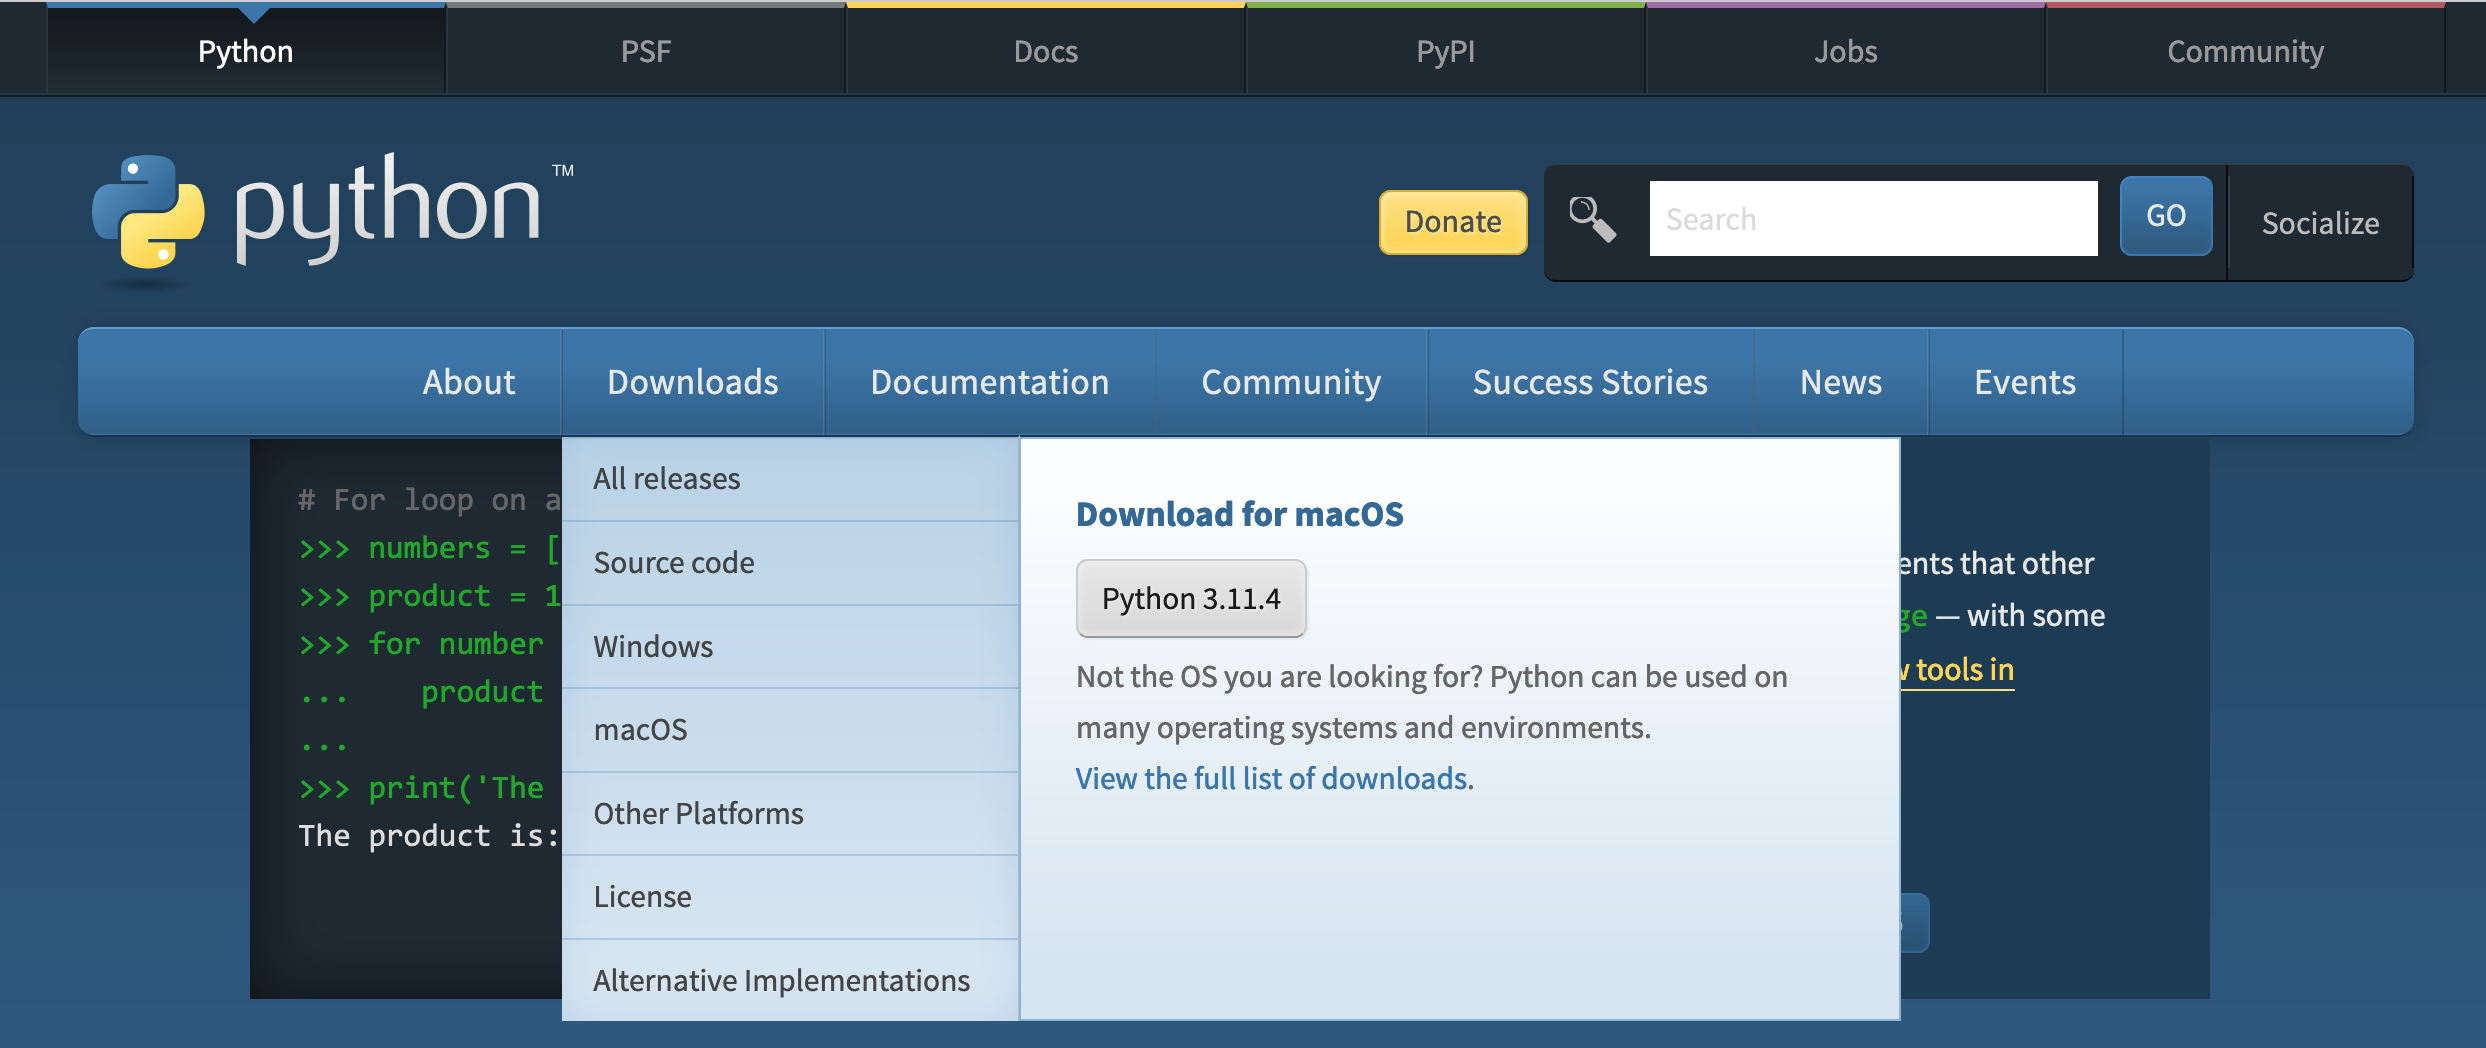Screen dimensions: 2486x1048
Task: Choose Windows in the Downloads menu
Action: coord(790,647)
